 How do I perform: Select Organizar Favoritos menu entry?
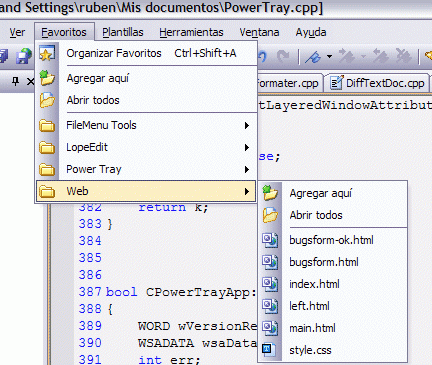coord(146,53)
